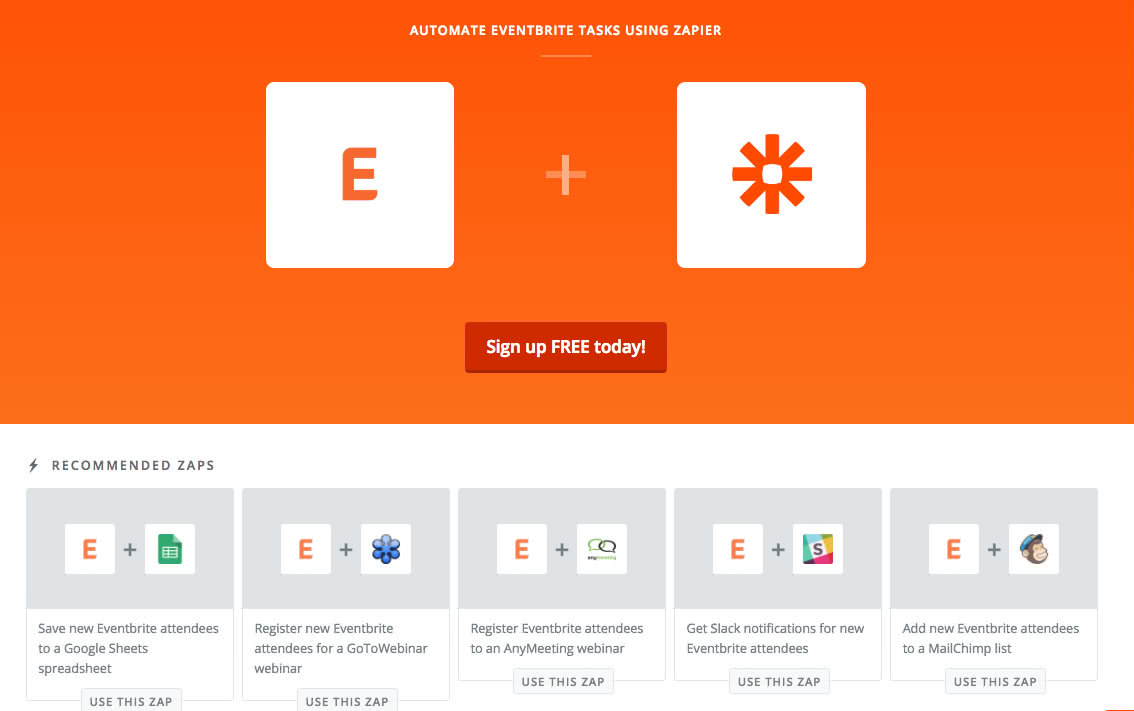Open the AnyMeeting webinar zap description link

pyautogui.click(x=557, y=638)
